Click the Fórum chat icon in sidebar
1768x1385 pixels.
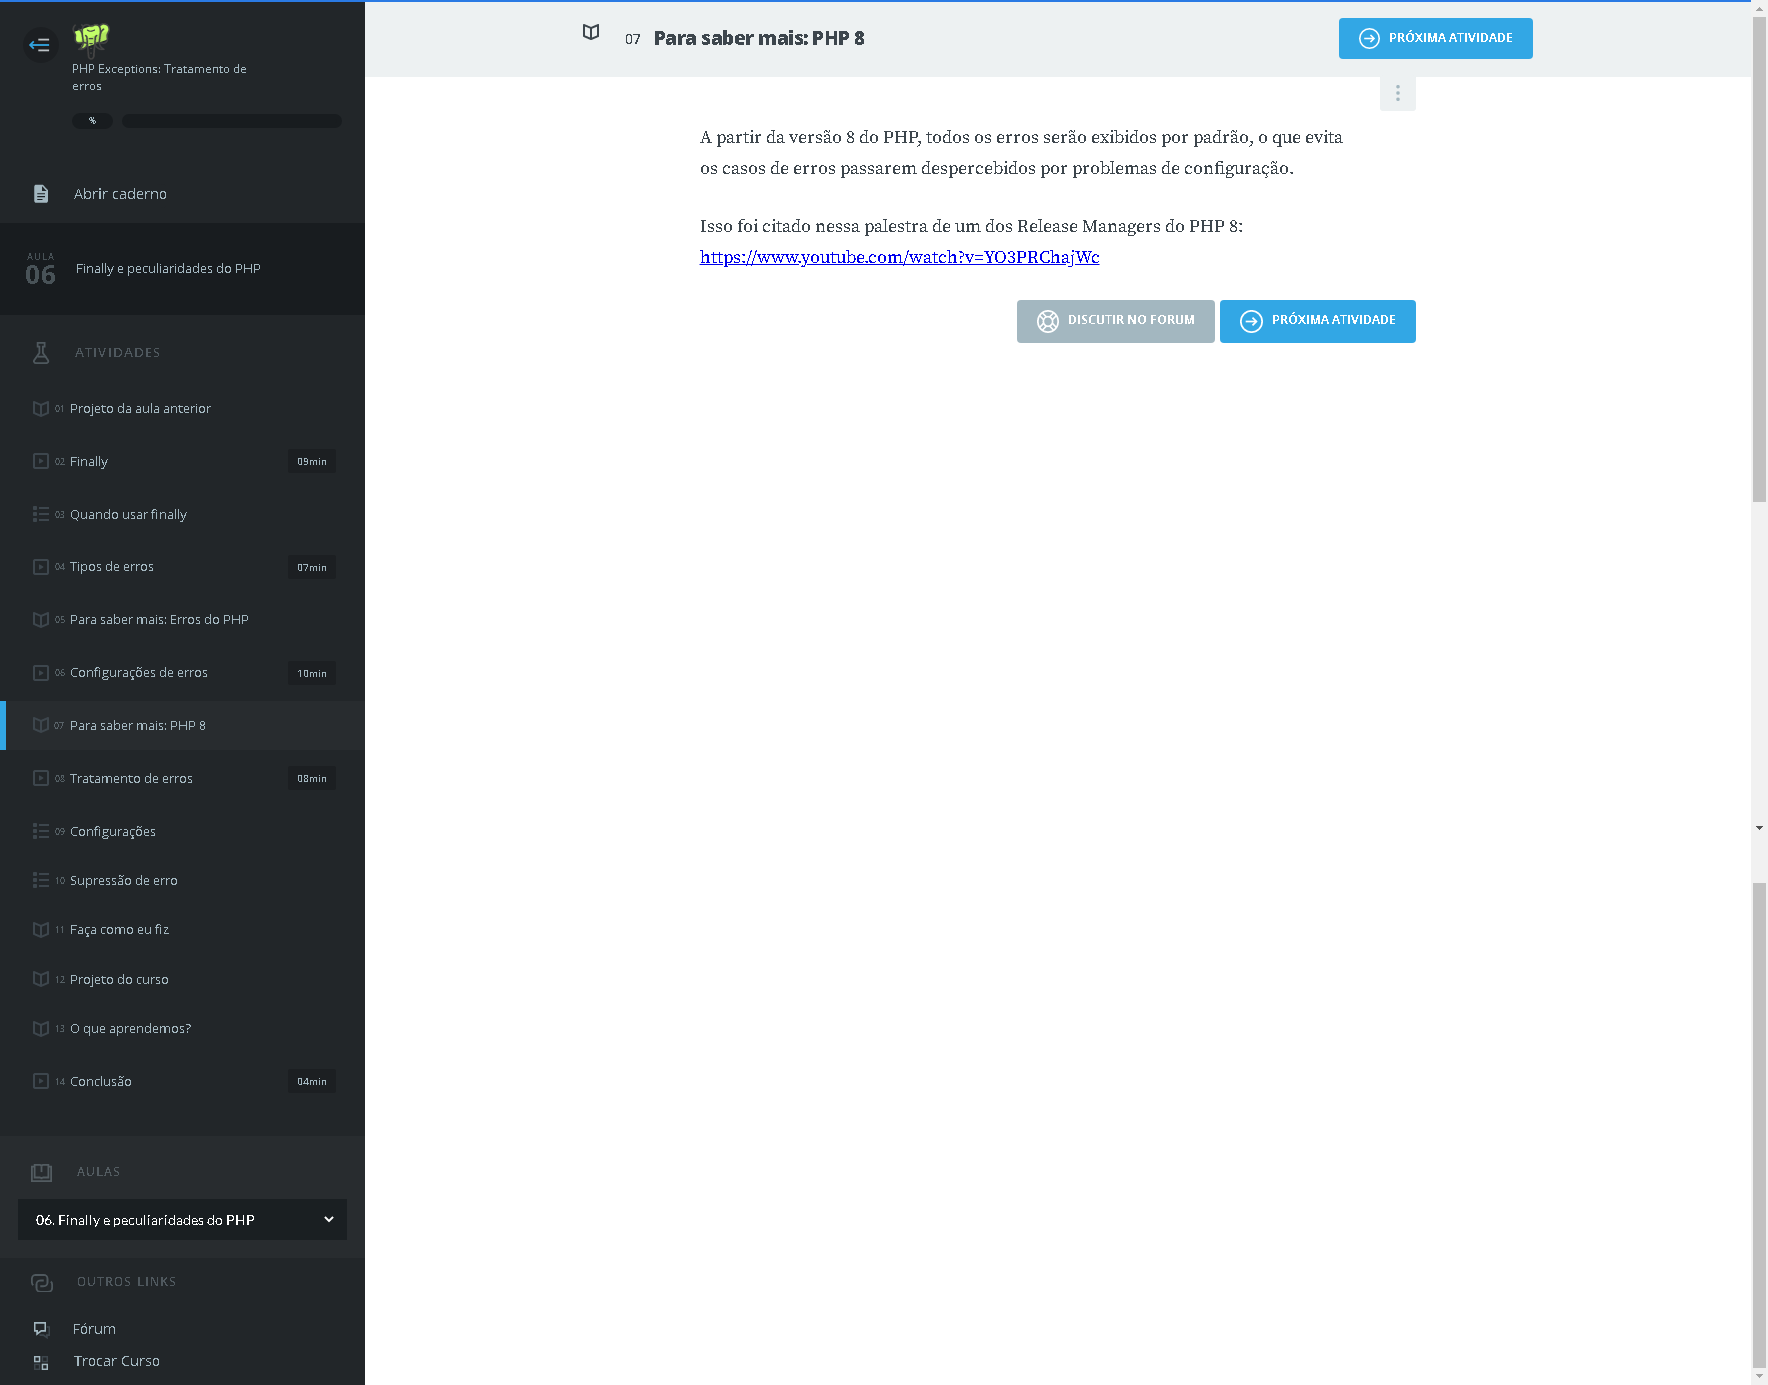tap(41, 1329)
